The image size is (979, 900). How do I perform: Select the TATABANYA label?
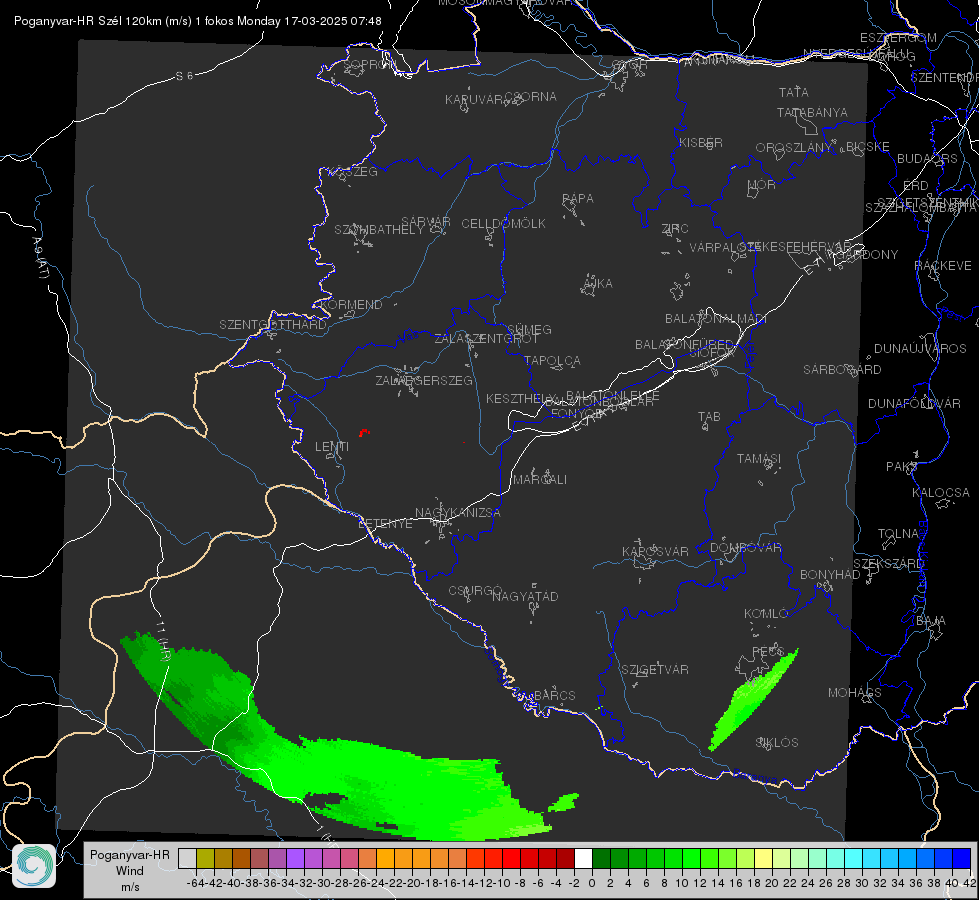812,112
